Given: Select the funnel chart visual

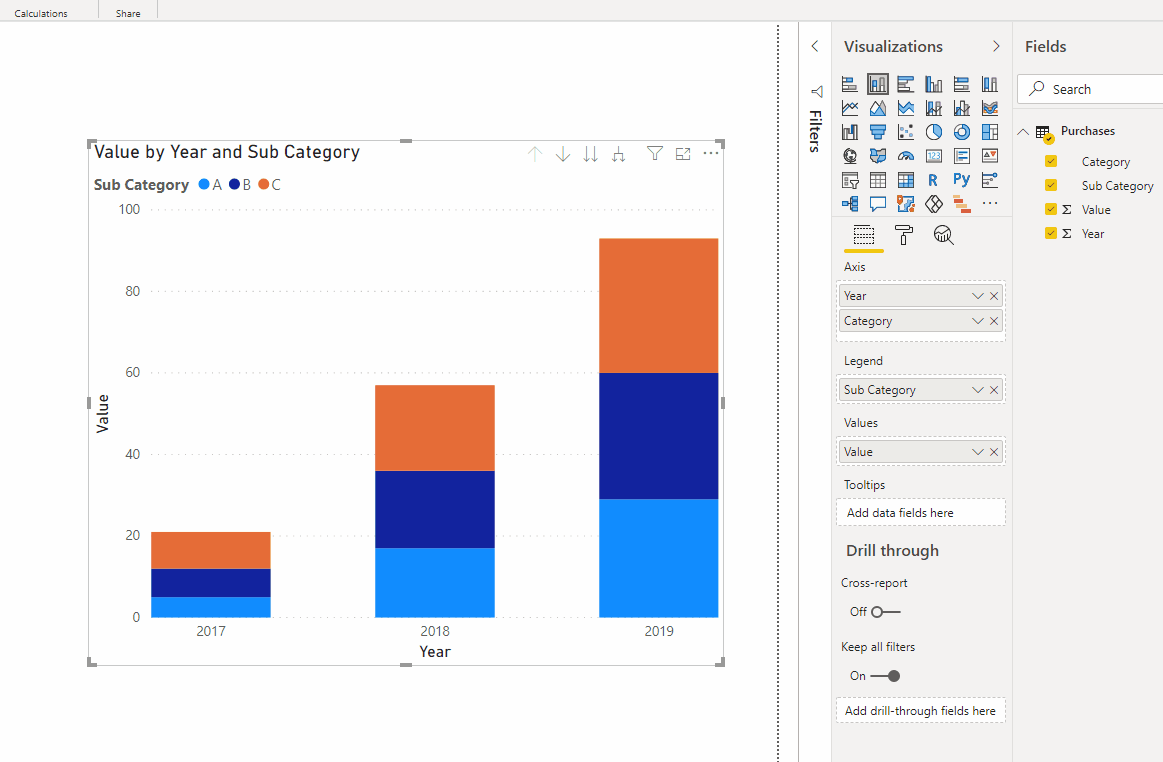Looking at the screenshot, I should (877, 132).
